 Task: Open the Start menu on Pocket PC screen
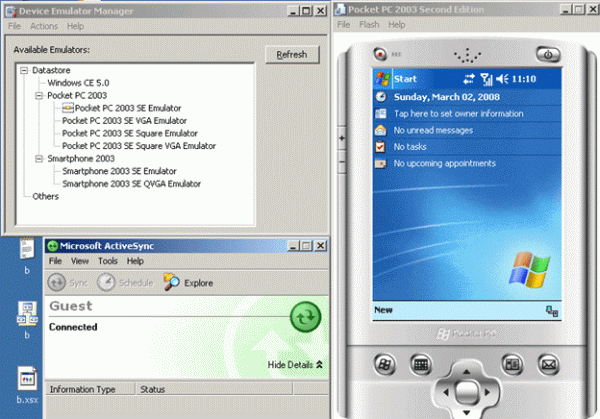pos(396,79)
